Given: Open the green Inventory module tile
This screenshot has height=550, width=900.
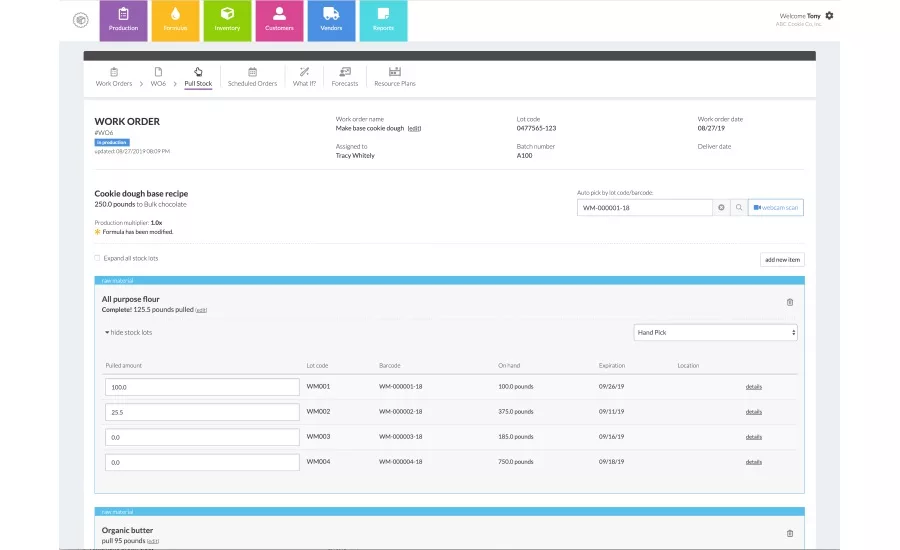Looking at the screenshot, I should 227,21.
